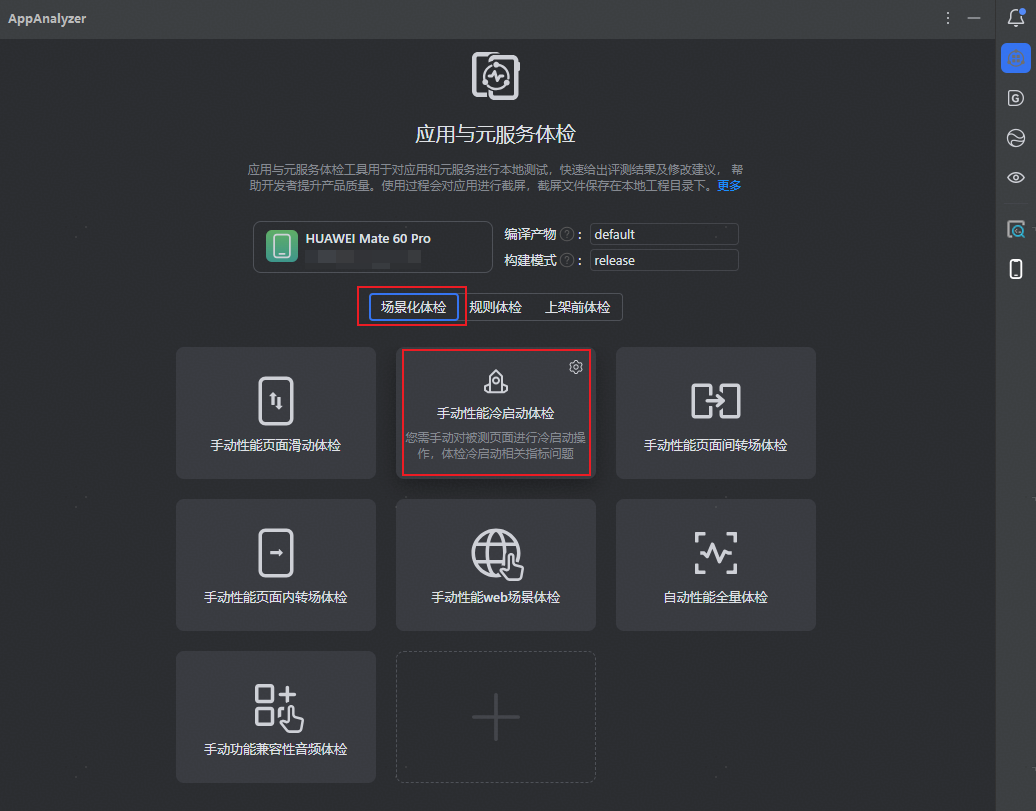Switch to 规则体检 tab

[x=495, y=307]
